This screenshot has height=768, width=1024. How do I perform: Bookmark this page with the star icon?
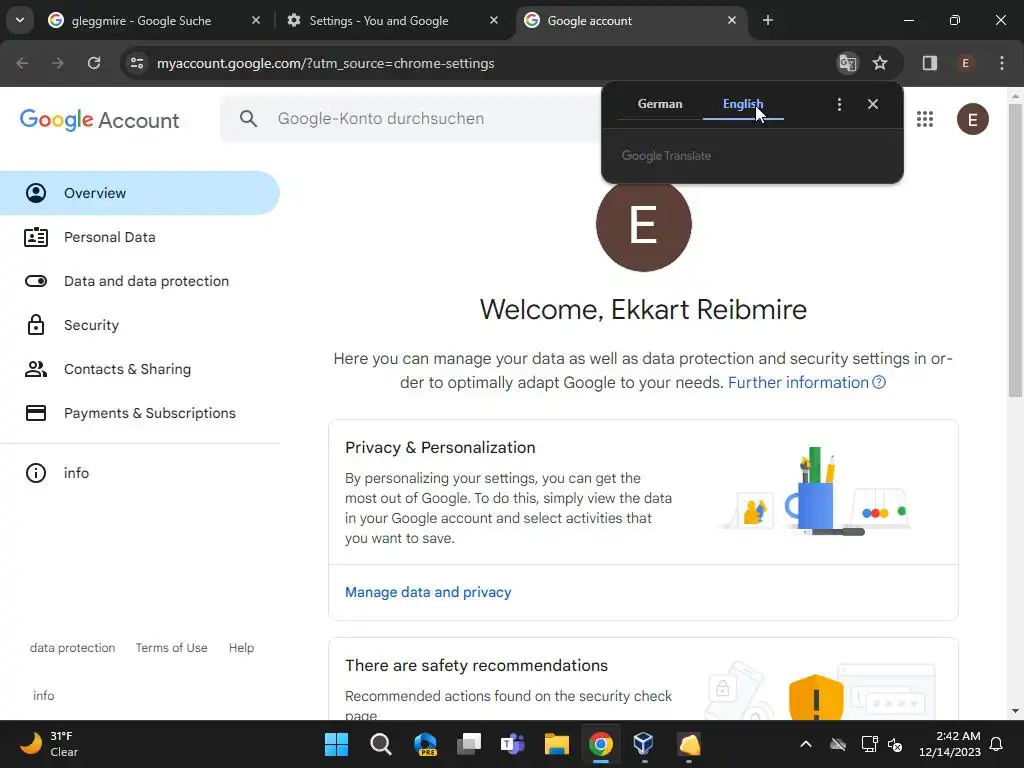(x=880, y=63)
